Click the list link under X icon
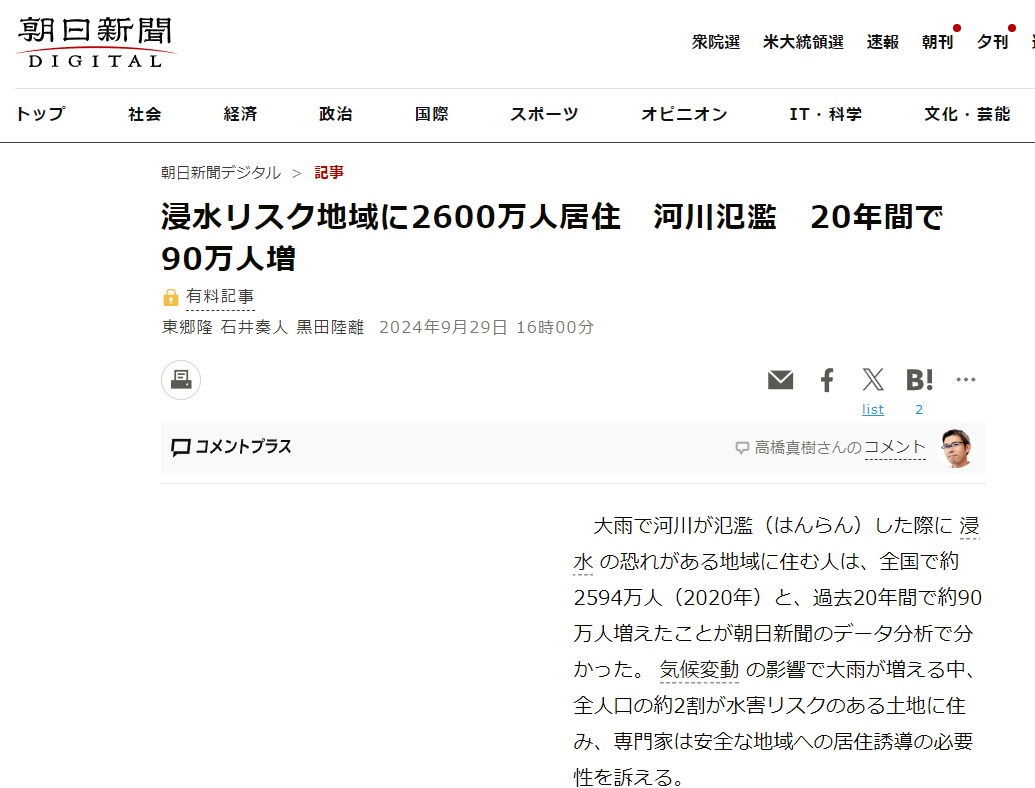The width and height of the screenshot is (1035, 788). pos(873,409)
